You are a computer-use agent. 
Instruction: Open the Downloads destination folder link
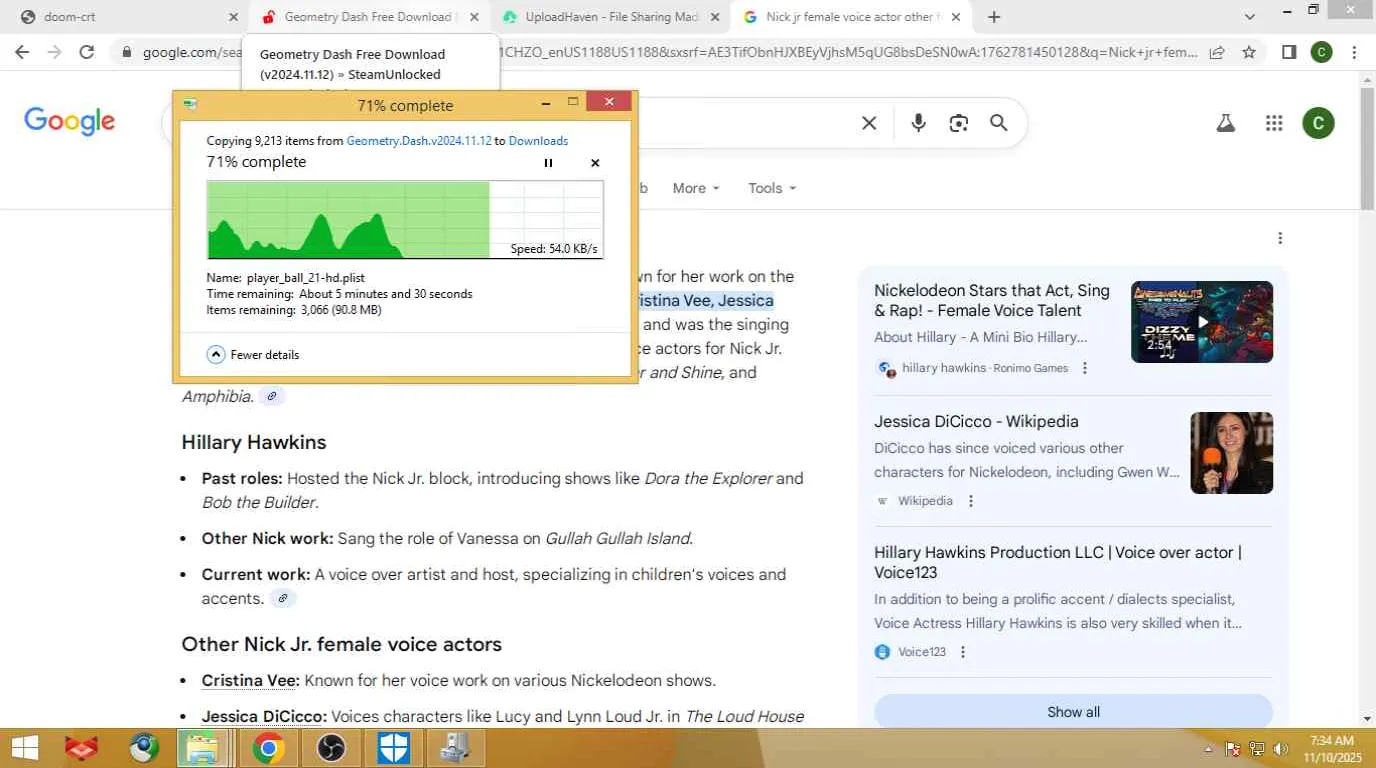click(x=538, y=141)
